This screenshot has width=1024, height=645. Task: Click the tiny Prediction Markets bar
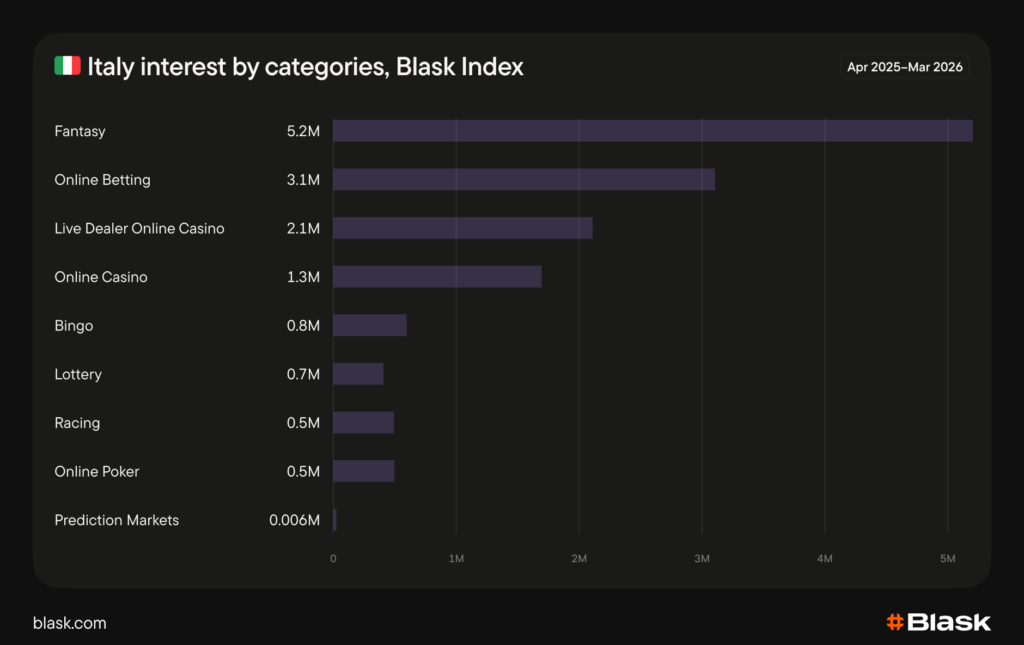(334, 520)
